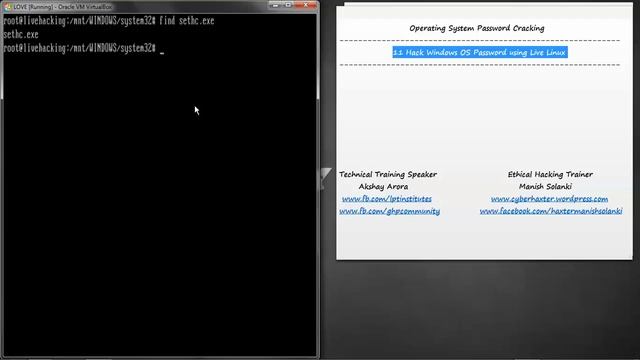Open the www.cyberhaxter.wordpress.com link

pos(549,199)
